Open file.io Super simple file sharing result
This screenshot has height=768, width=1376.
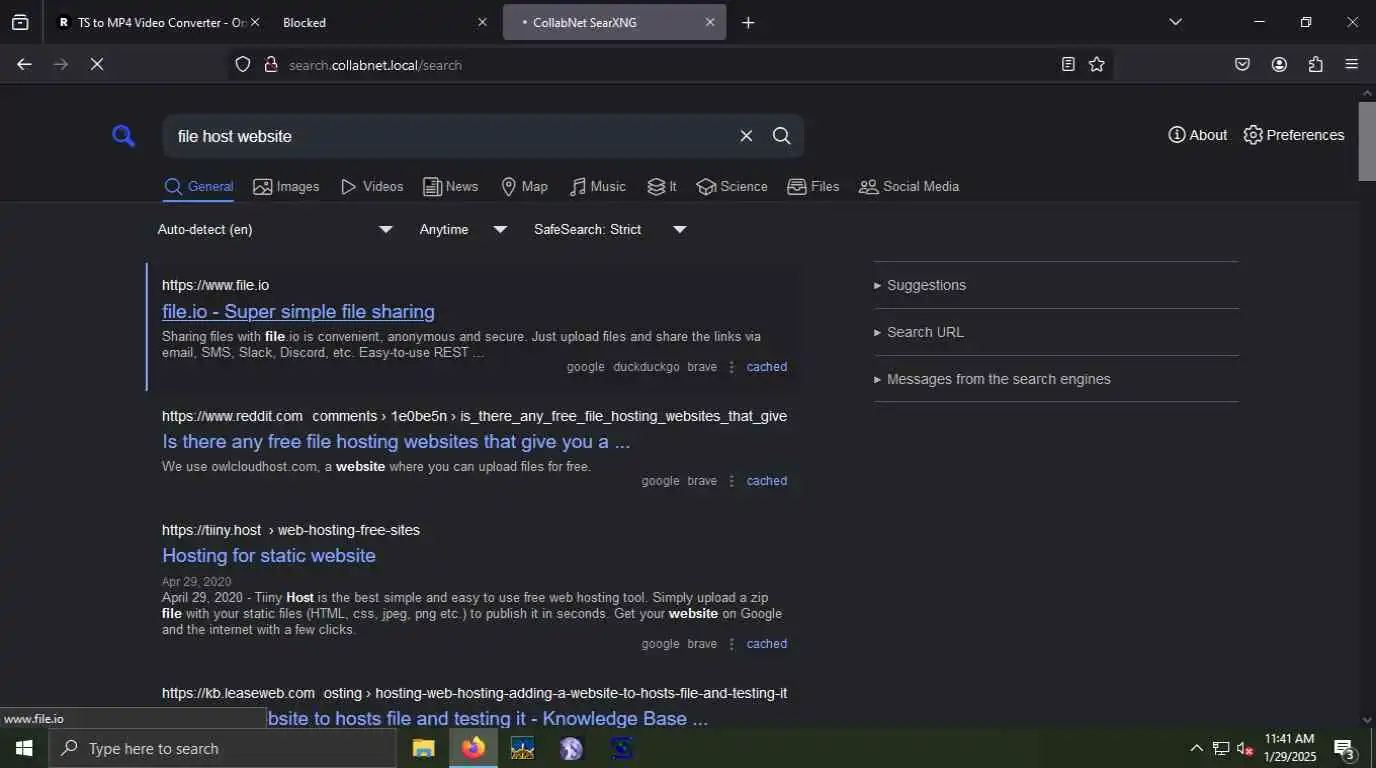click(x=298, y=312)
